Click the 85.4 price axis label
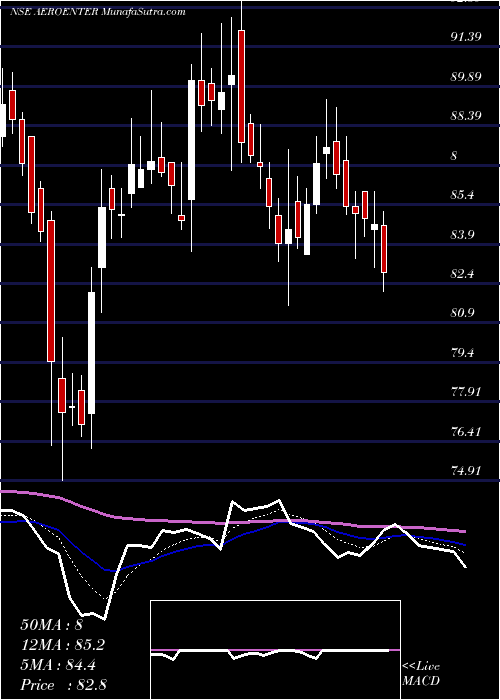 tap(462, 195)
